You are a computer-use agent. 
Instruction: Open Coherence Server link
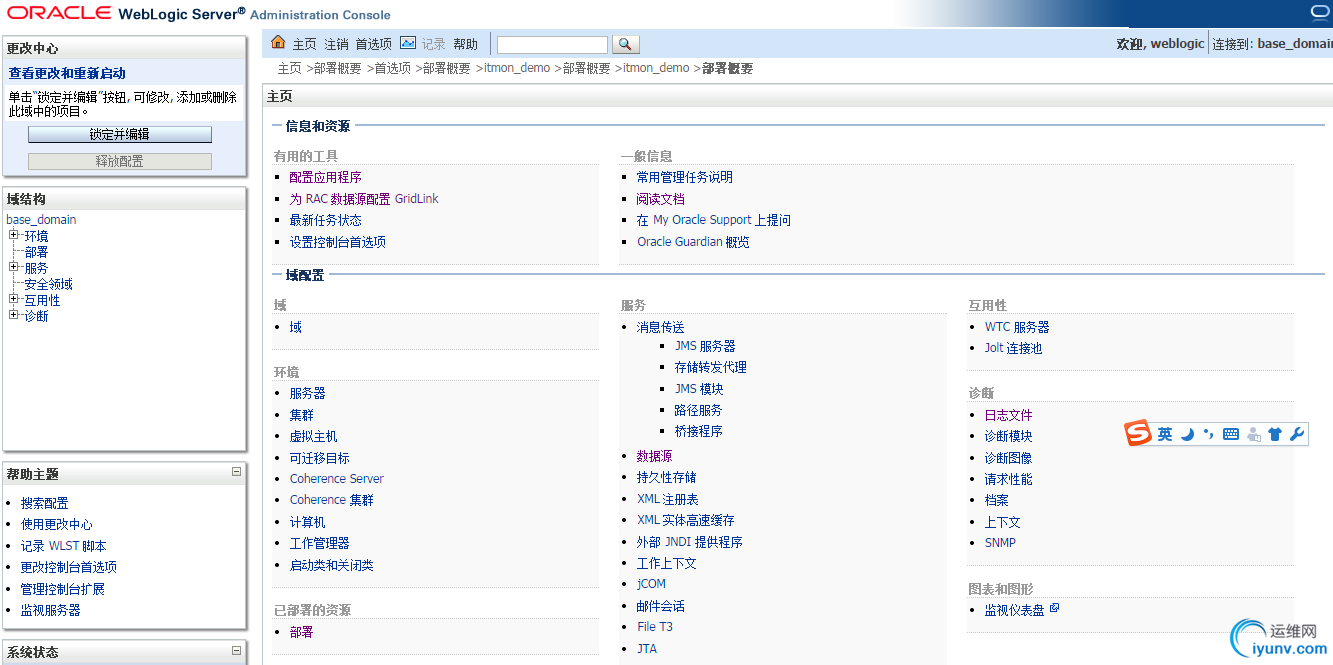pyautogui.click(x=337, y=479)
